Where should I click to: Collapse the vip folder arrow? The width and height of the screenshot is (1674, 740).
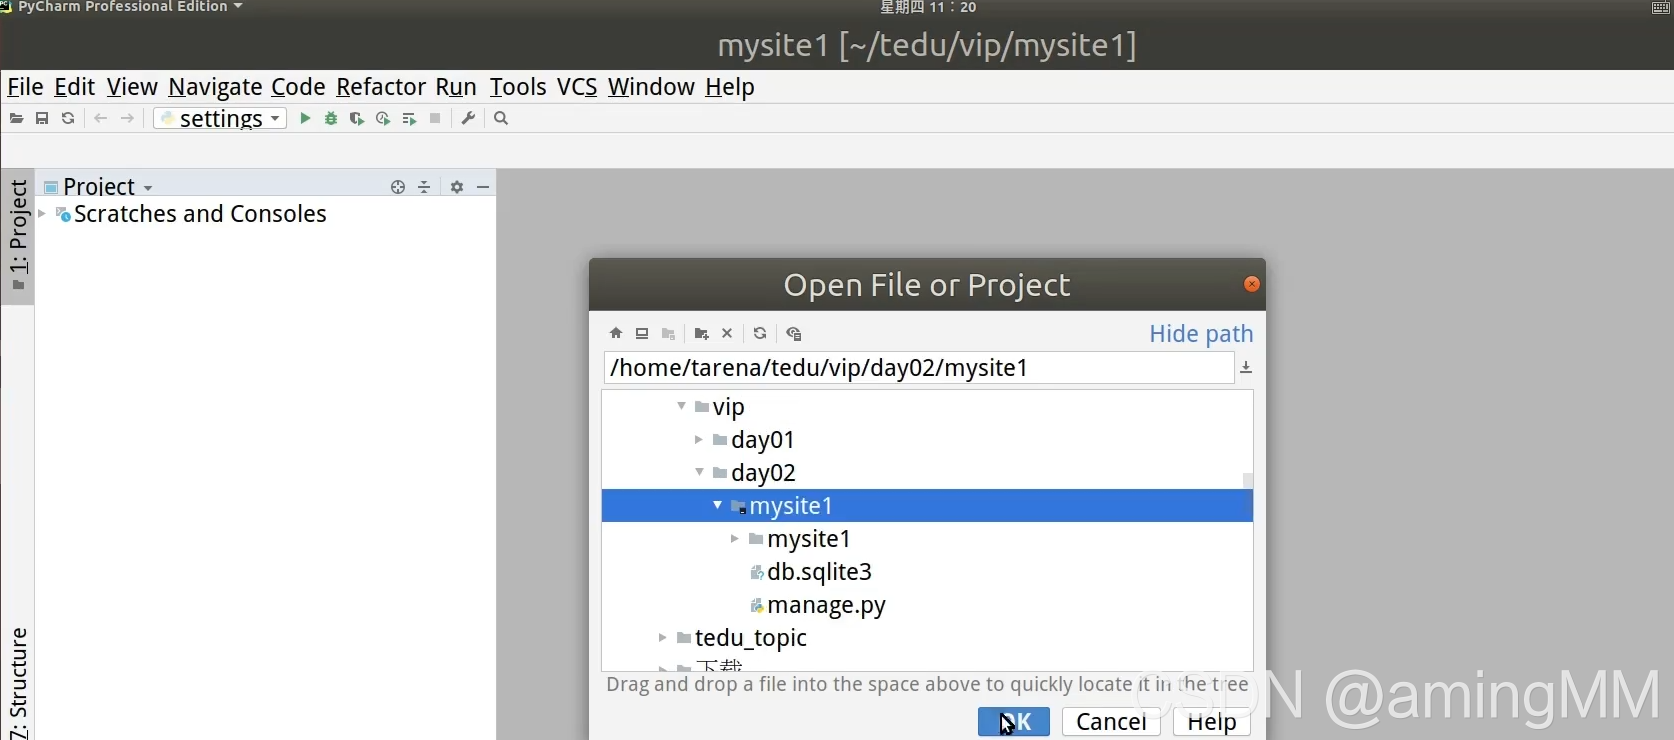coord(681,406)
